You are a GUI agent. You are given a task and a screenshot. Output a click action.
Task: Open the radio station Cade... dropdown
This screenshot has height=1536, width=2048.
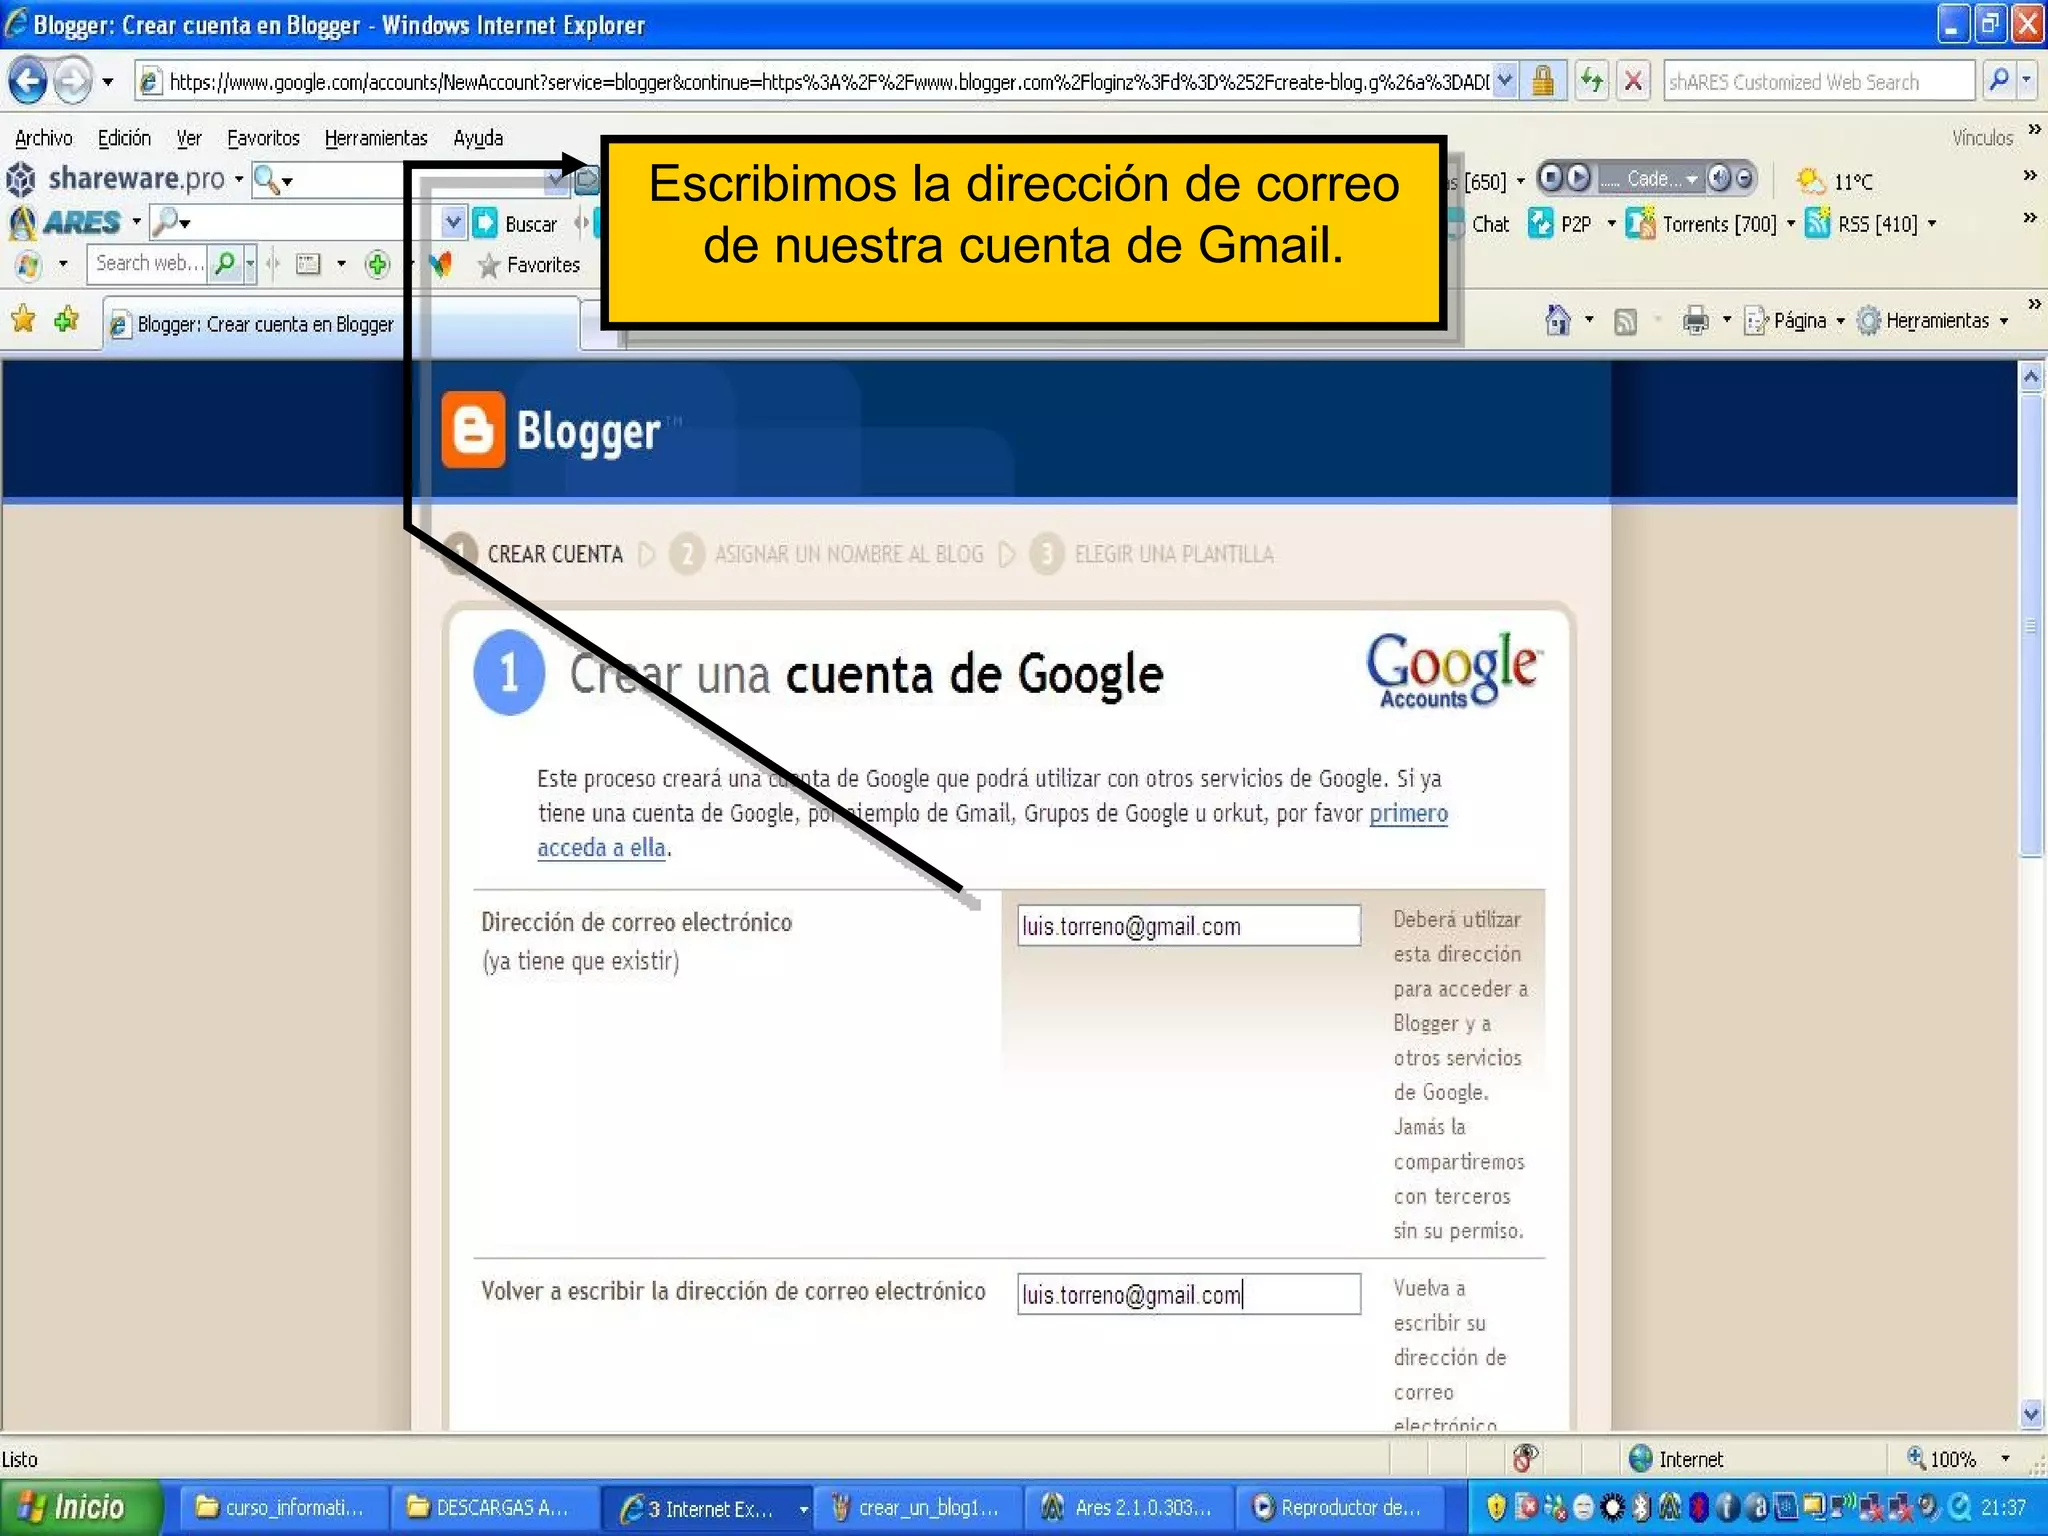pyautogui.click(x=1692, y=179)
